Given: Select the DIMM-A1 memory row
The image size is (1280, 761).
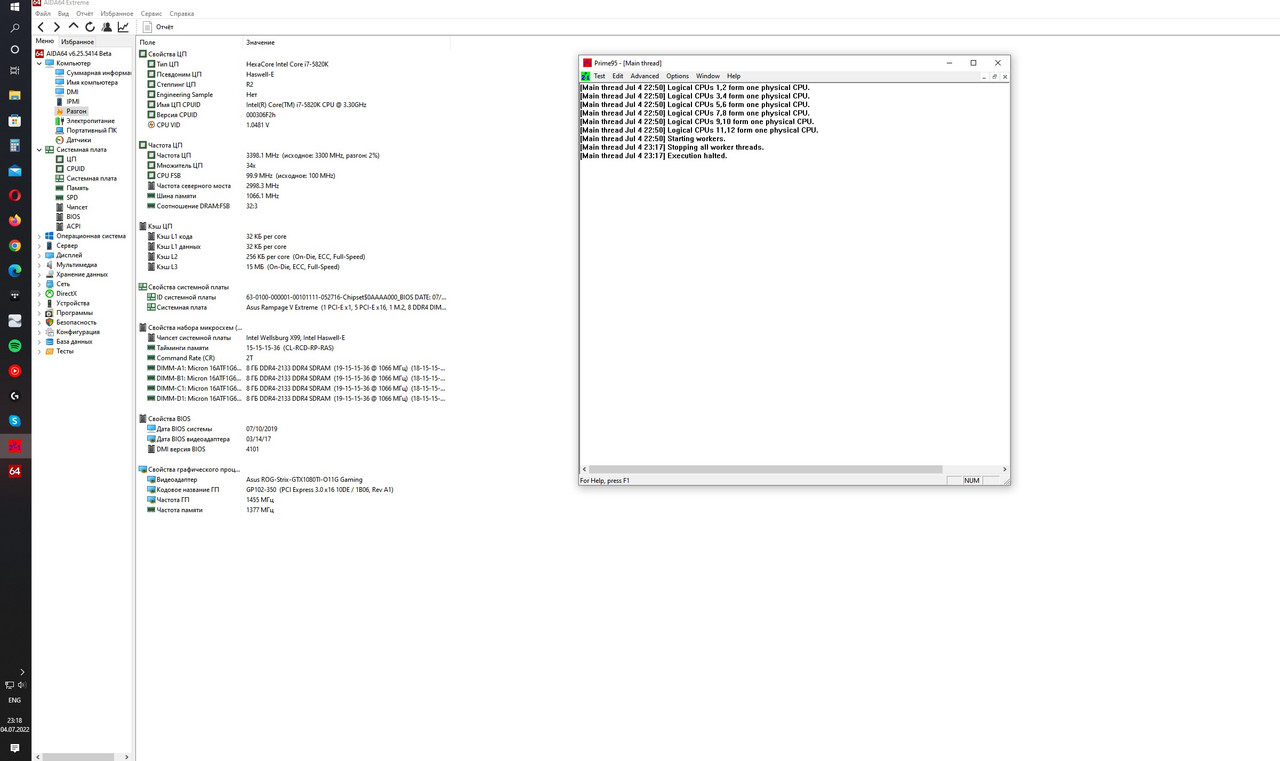Looking at the screenshot, I should coord(293,368).
